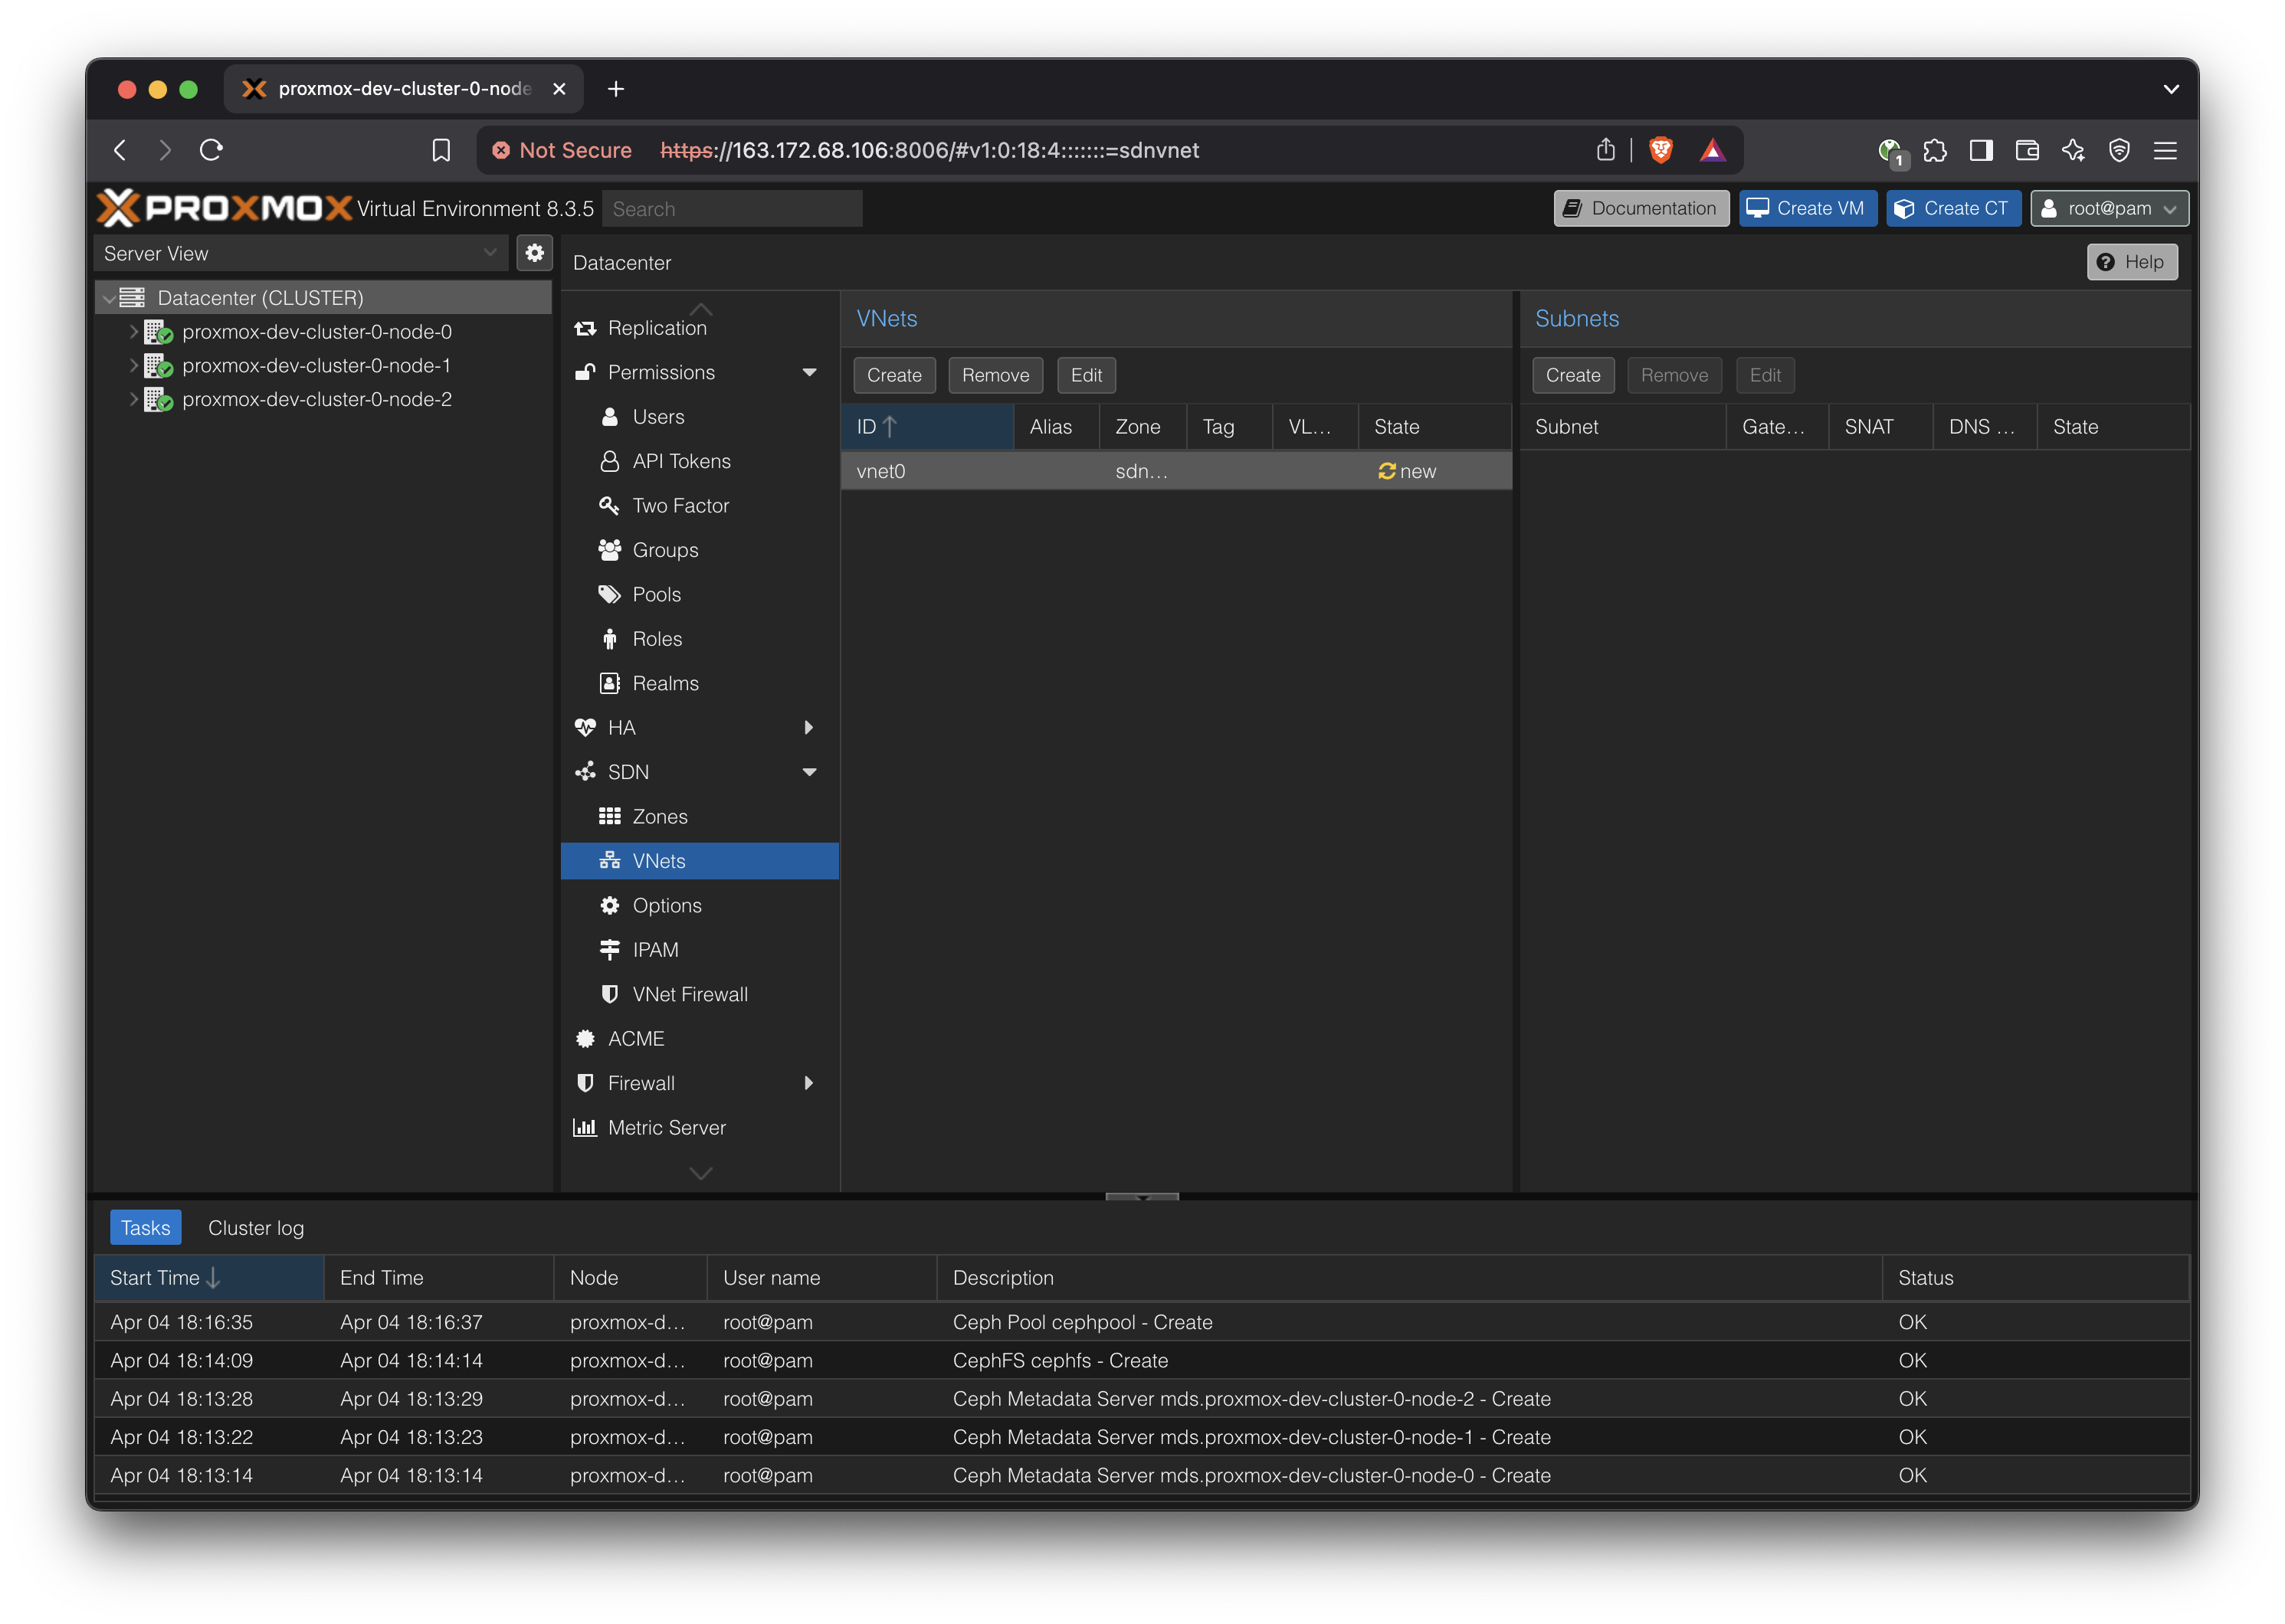Click Create in the Subnets panel

click(1573, 375)
